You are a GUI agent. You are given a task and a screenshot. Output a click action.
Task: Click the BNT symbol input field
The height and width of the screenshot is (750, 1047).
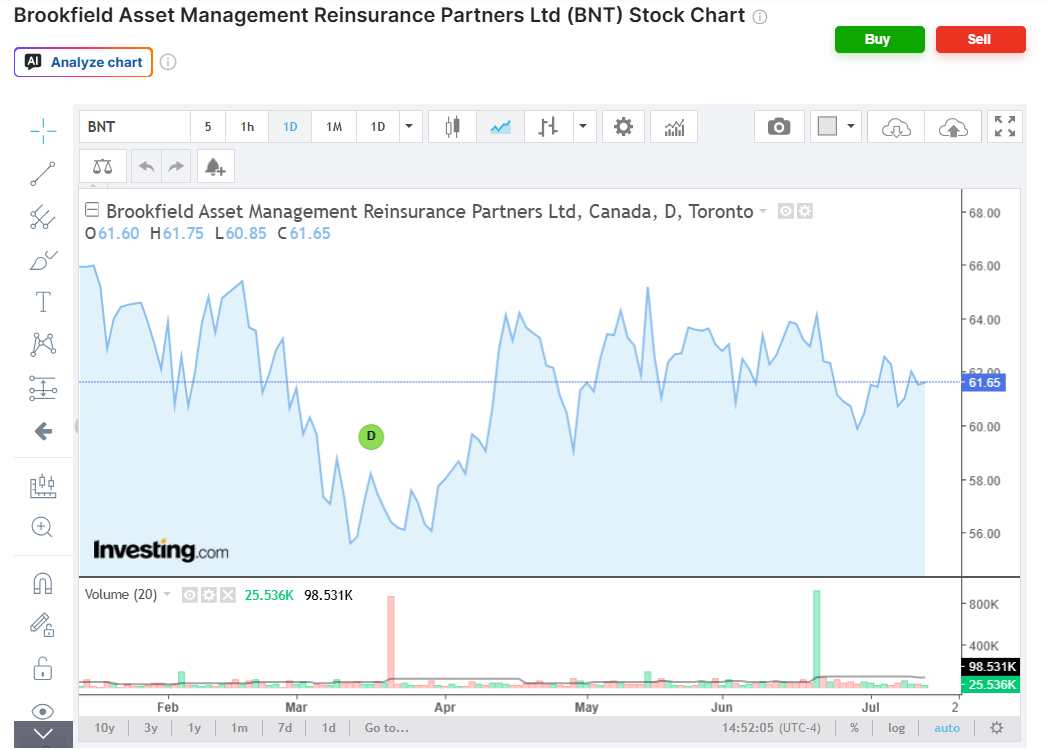135,127
